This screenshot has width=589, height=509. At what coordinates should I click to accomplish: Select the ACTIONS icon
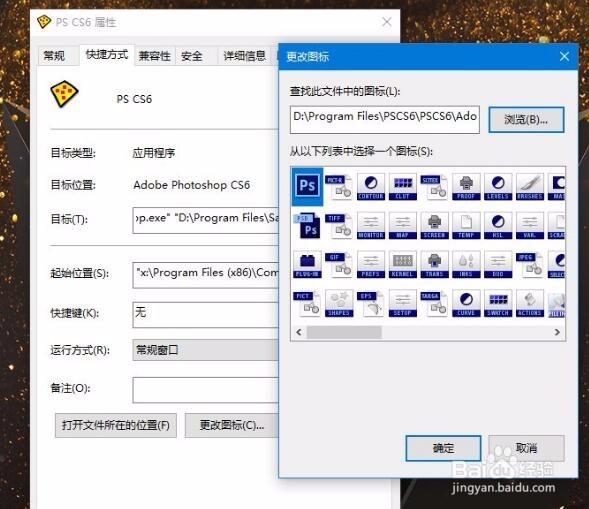coord(530,303)
